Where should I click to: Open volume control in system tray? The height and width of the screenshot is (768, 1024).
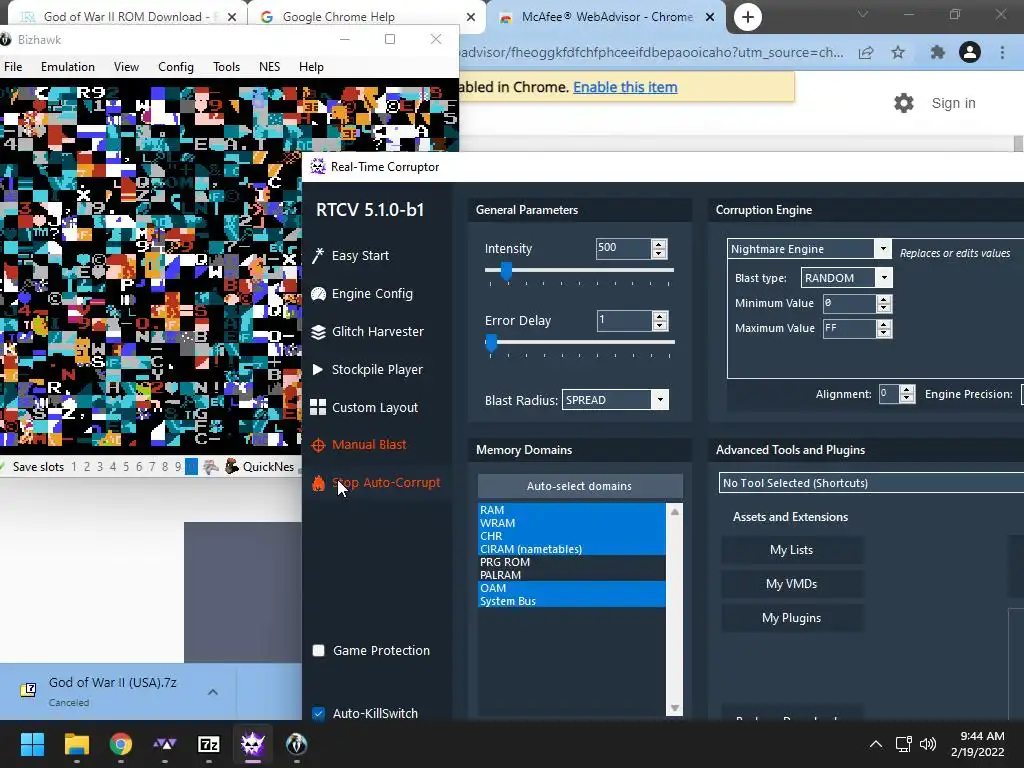[927, 744]
